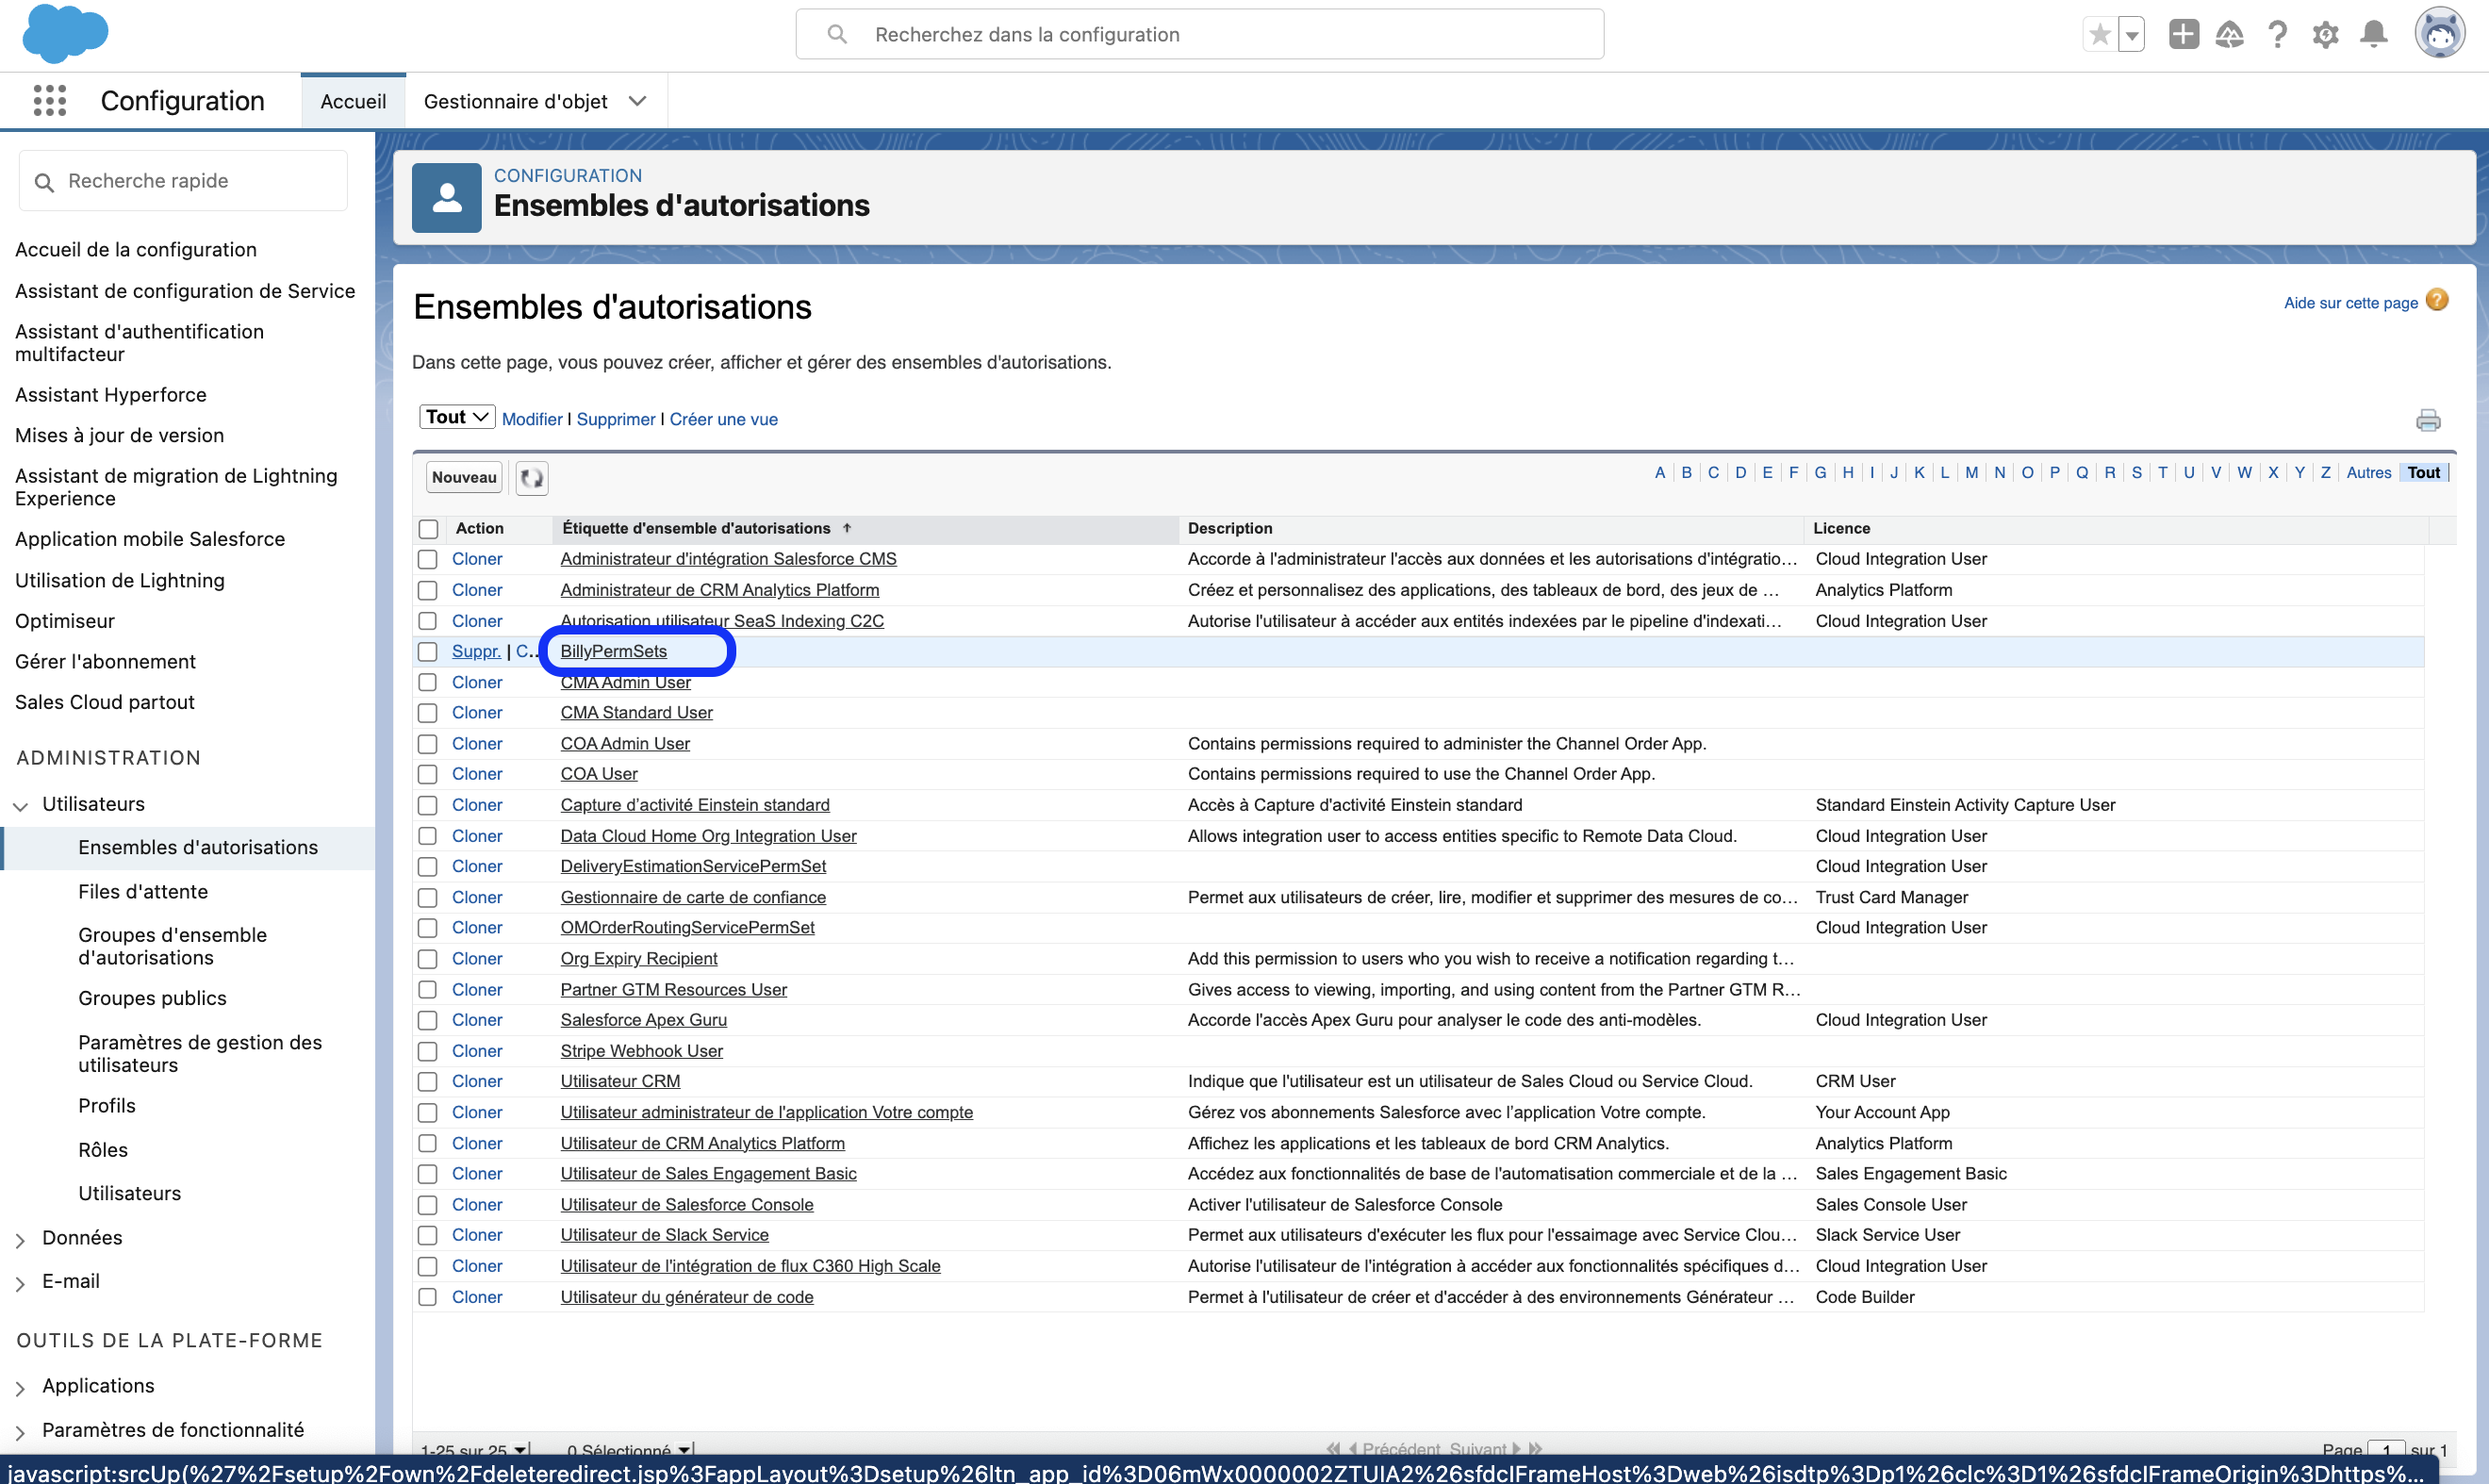The image size is (2489, 1484).
Task: Open the Tout view selection dropdown
Action: (x=457, y=417)
